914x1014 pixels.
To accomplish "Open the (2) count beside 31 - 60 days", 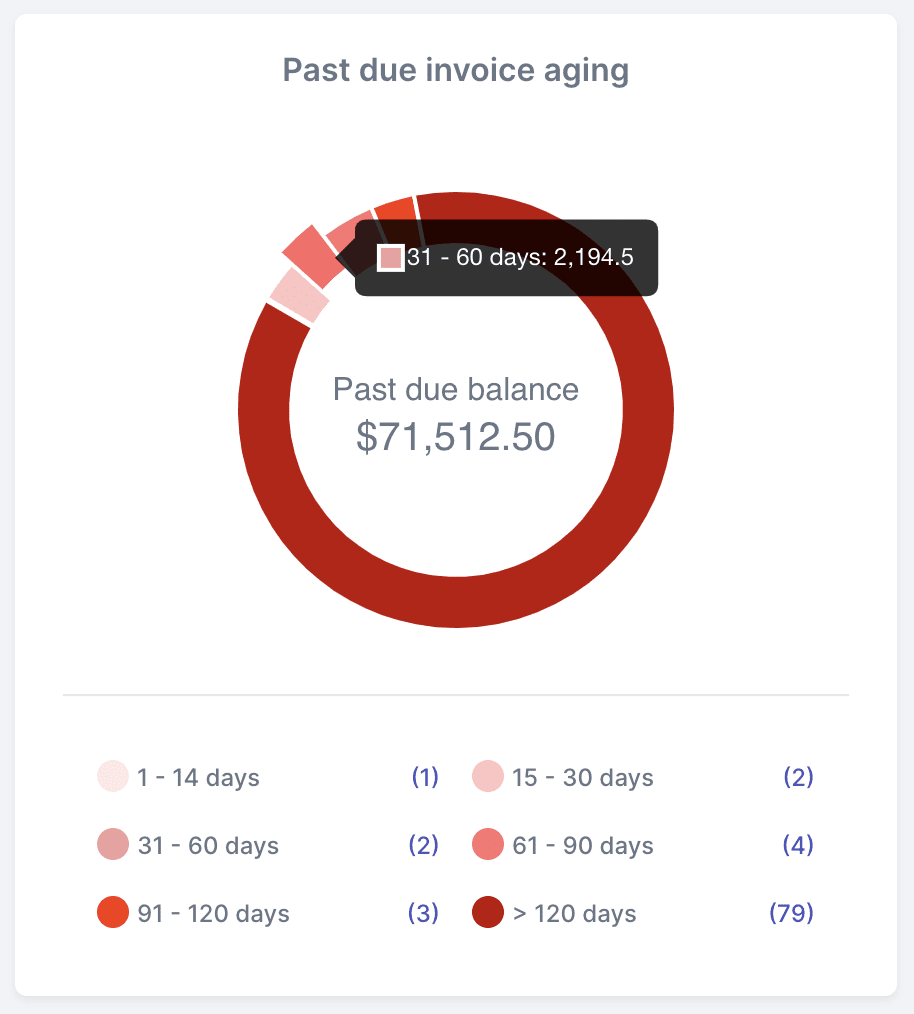I will coord(424,845).
